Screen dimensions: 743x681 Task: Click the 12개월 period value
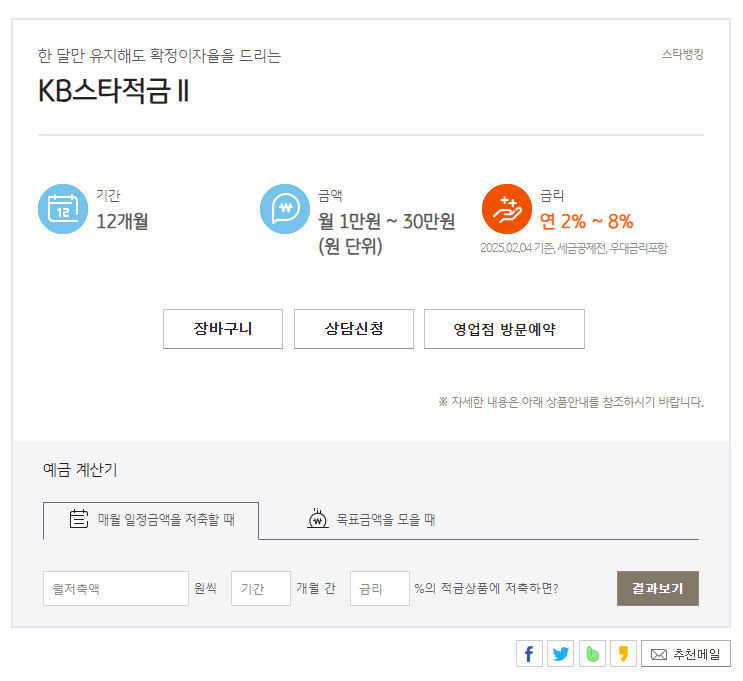tap(122, 221)
